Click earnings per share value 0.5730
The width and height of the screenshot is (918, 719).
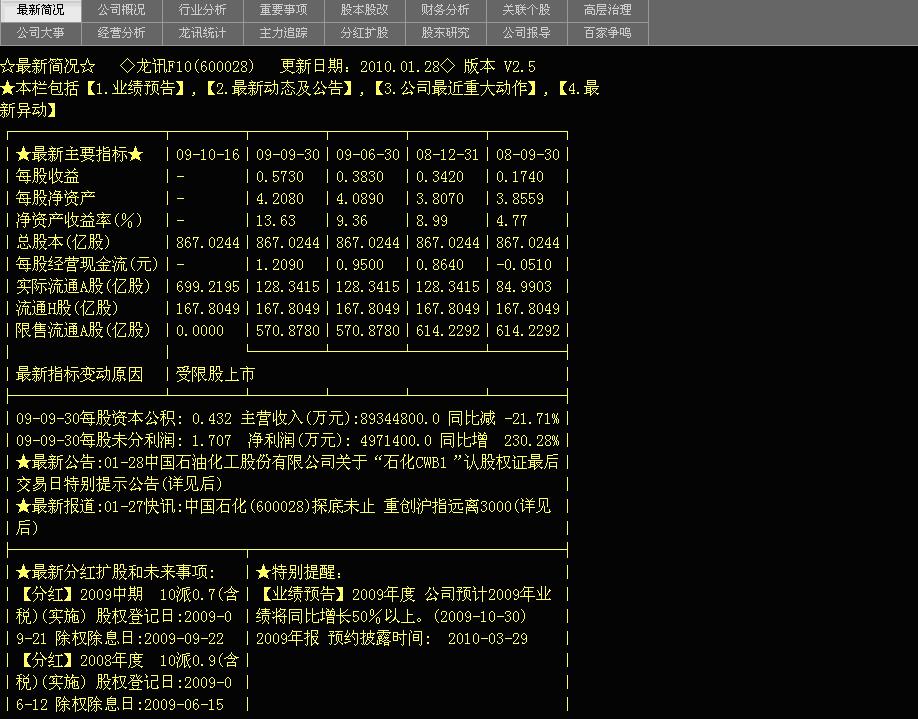point(280,177)
